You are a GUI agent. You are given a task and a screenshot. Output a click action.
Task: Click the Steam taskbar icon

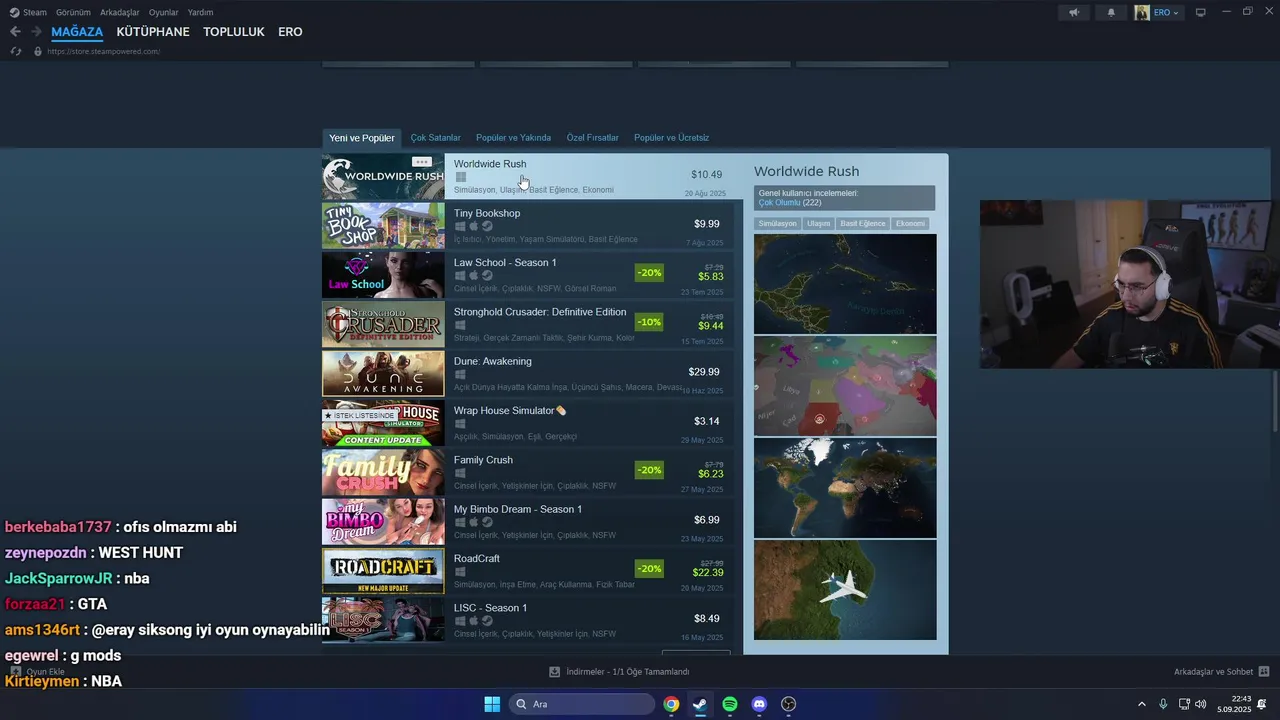700,704
